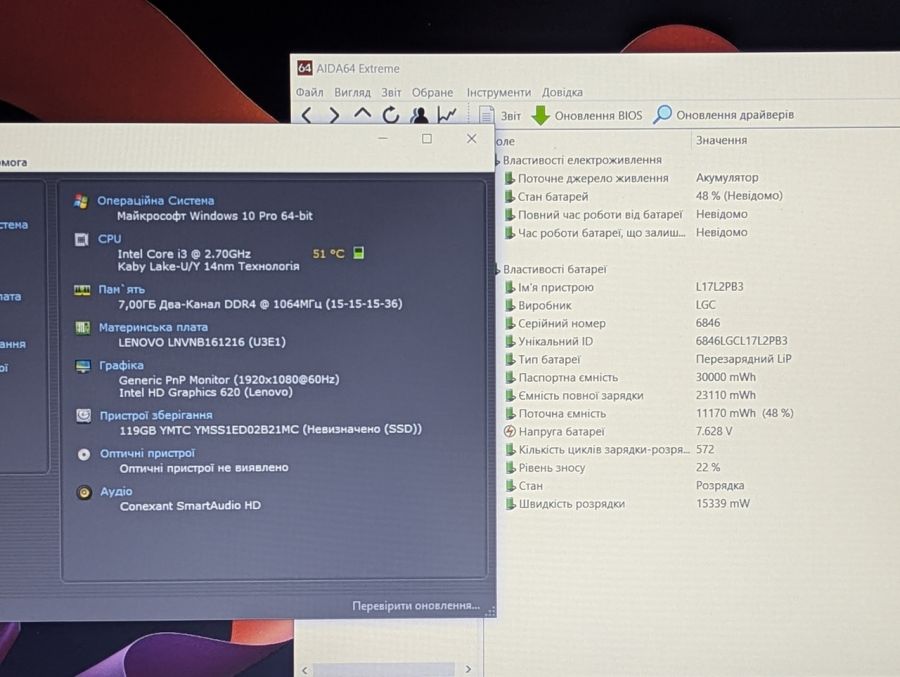Viewport: 900px width, 677px height.
Task: Select the Тип батареї row
Action: pyautogui.click(x=647, y=359)
